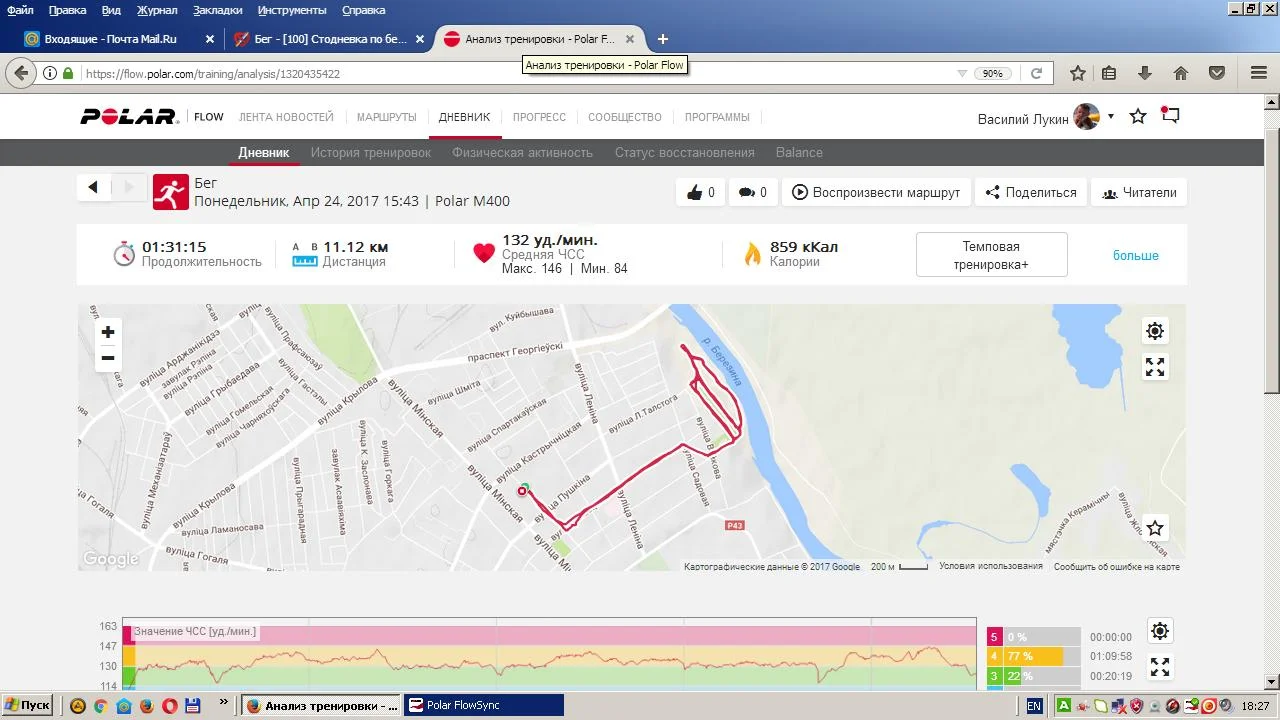Image resolution: width=1280 pixels, height=720 pixels.
Task: Click Сообщить об ошибке на карте link
Action: click(x=1117, y=566)
